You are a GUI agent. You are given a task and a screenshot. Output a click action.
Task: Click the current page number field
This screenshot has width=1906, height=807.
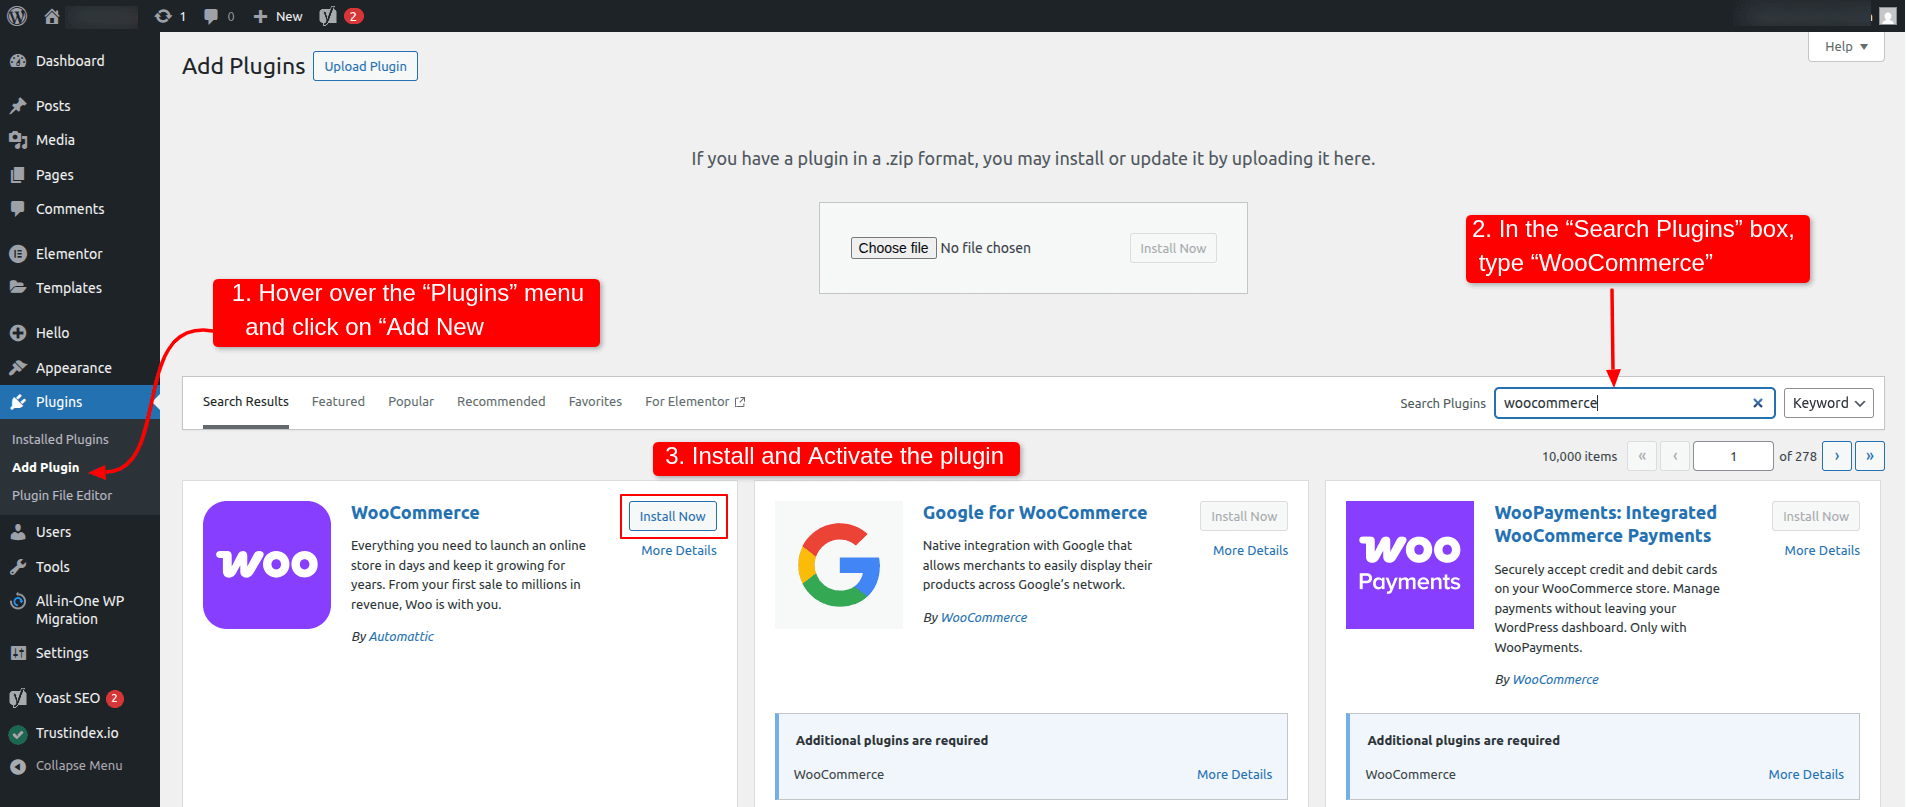pos(1733,456)
